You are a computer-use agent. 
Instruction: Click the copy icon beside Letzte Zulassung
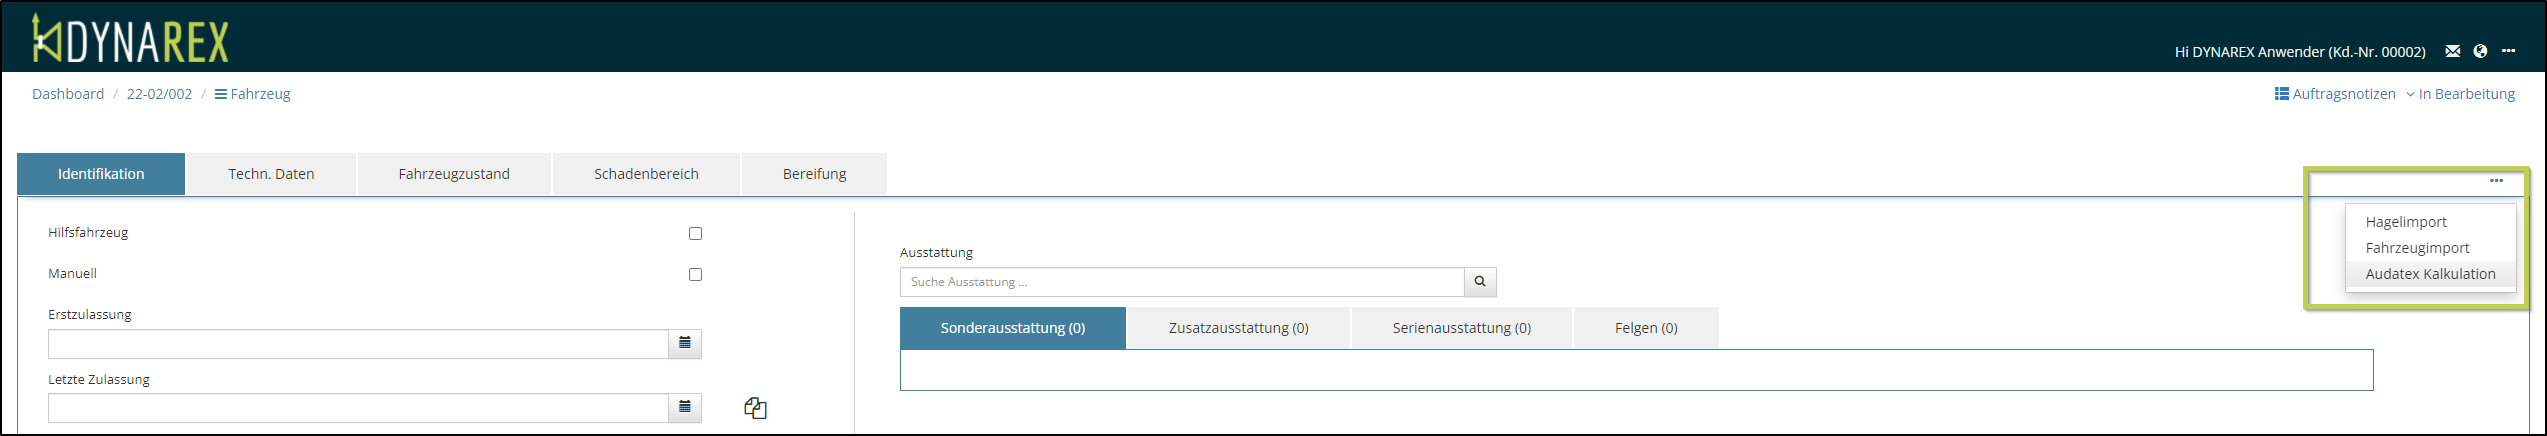(x=755, y=408)
